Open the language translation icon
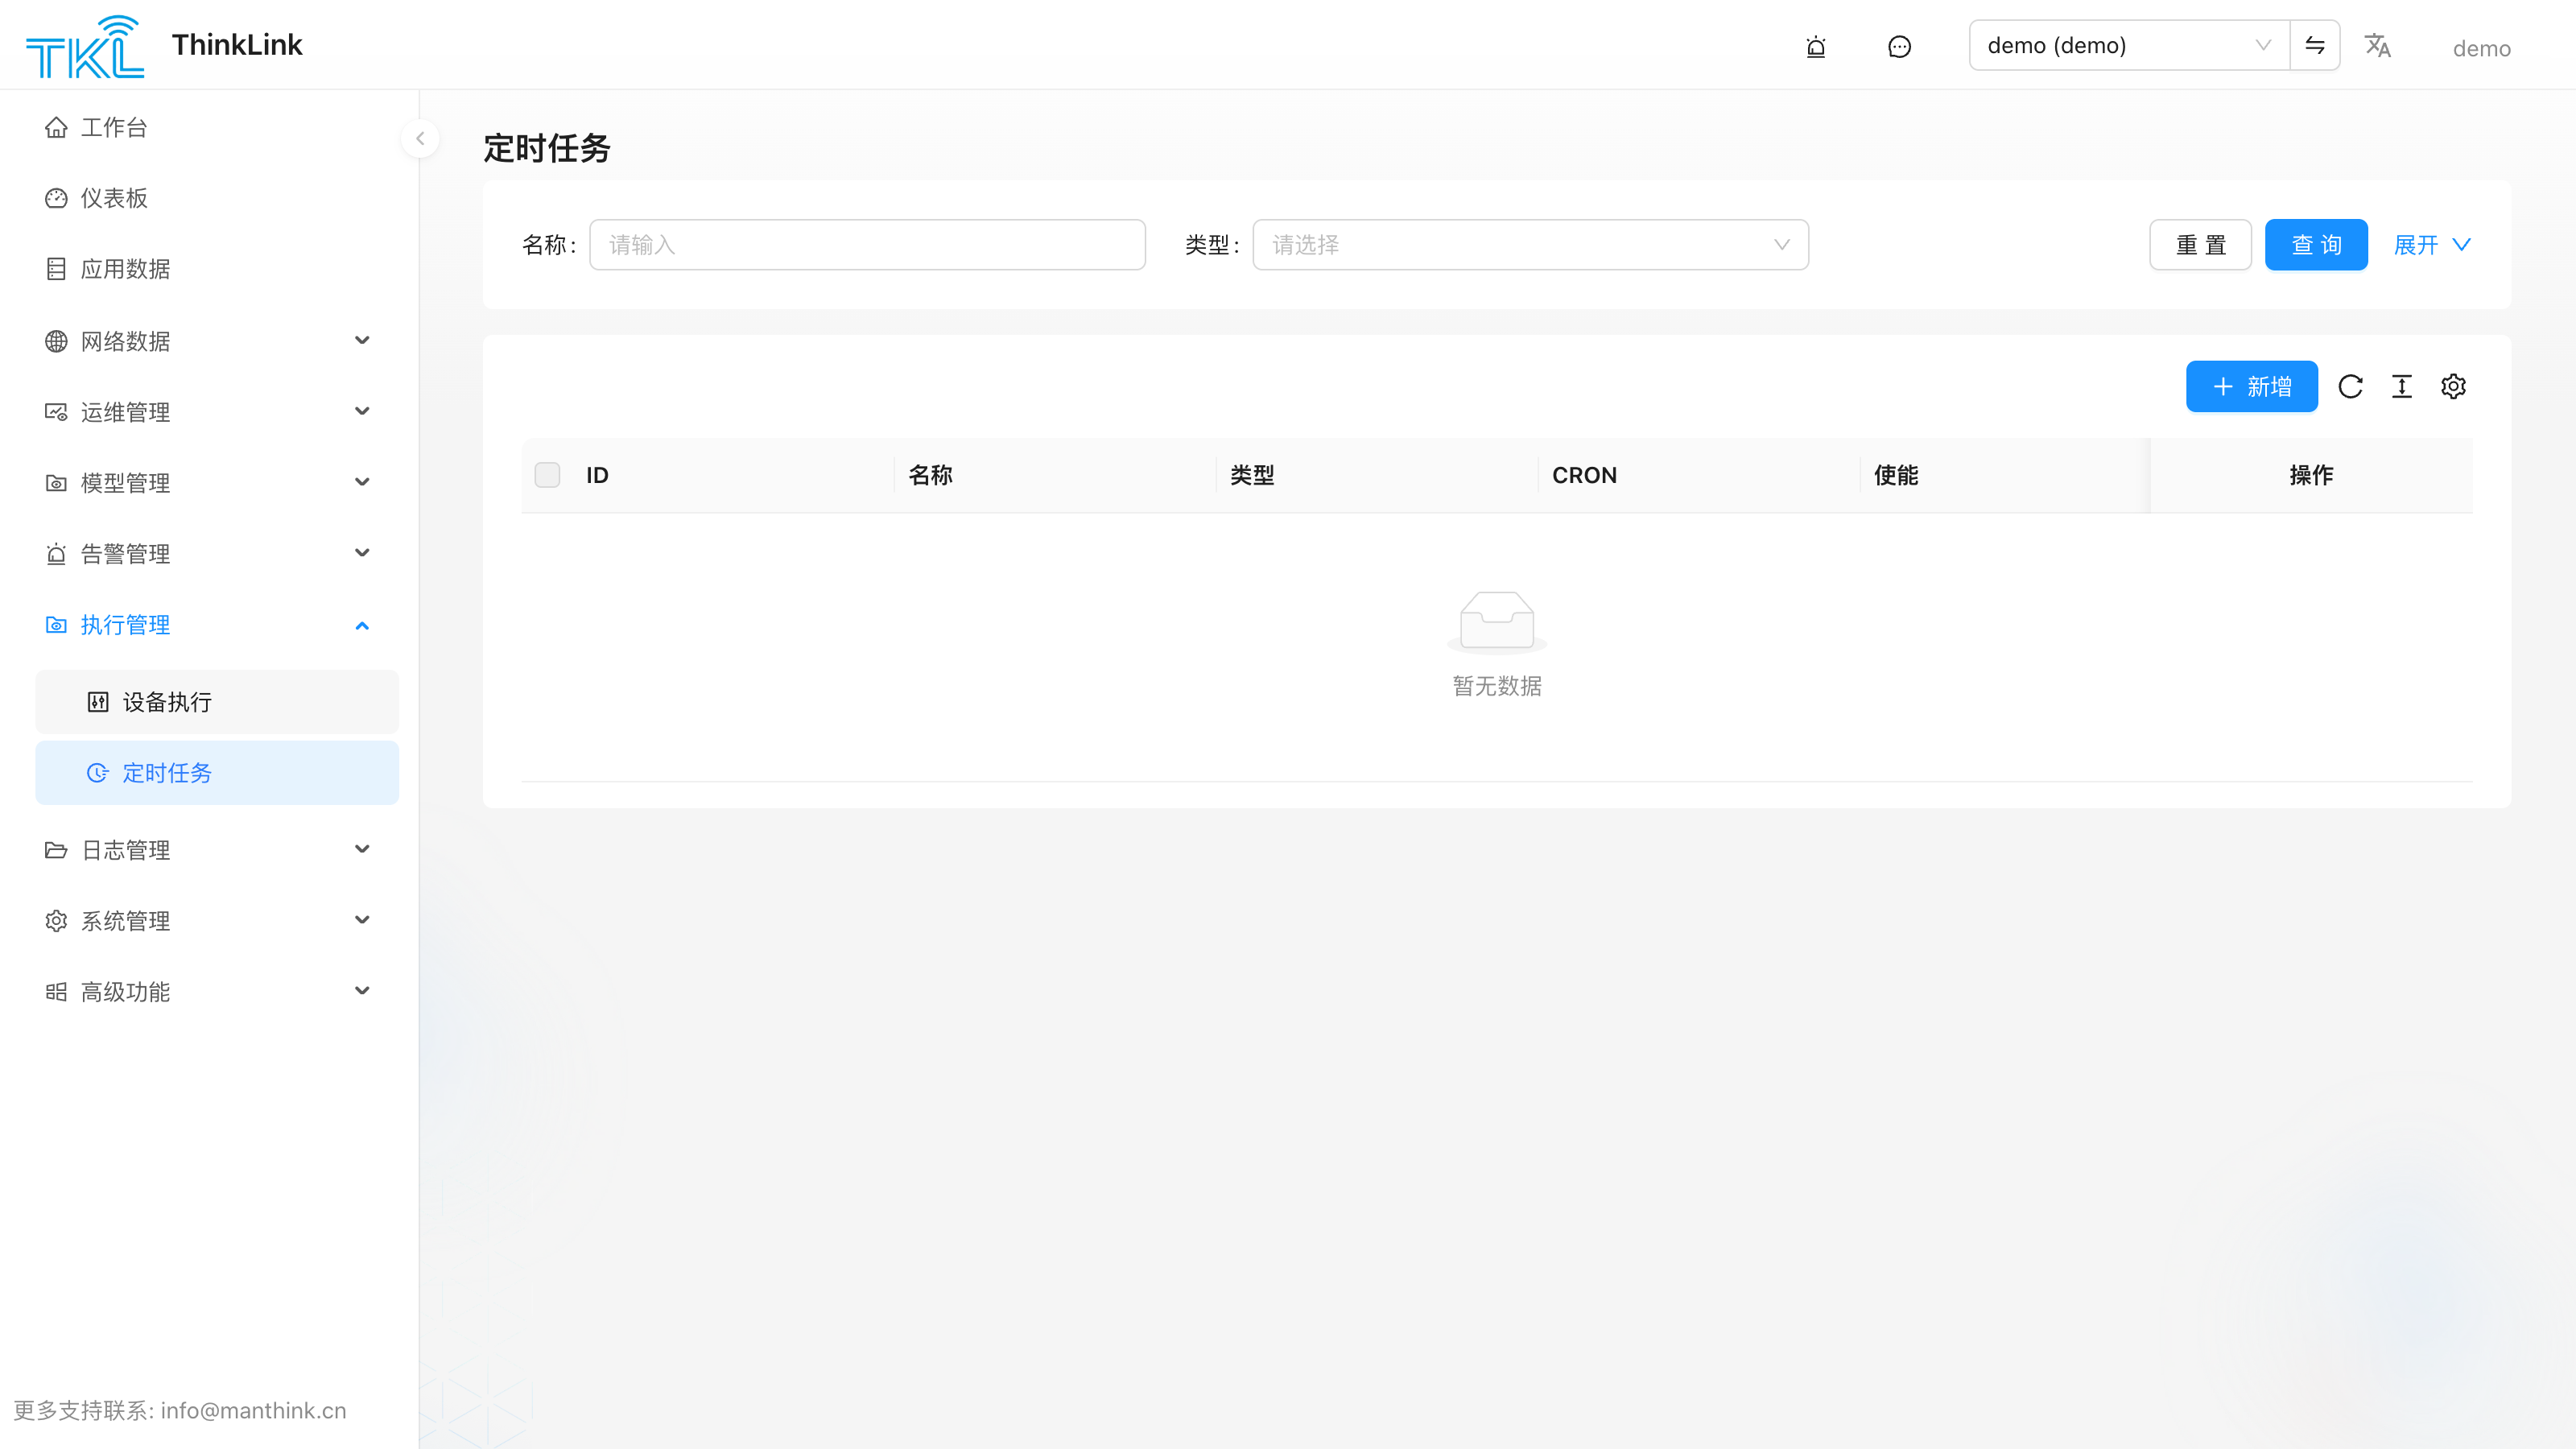Screen dimensions: 2576x1449 point(2378,45)
